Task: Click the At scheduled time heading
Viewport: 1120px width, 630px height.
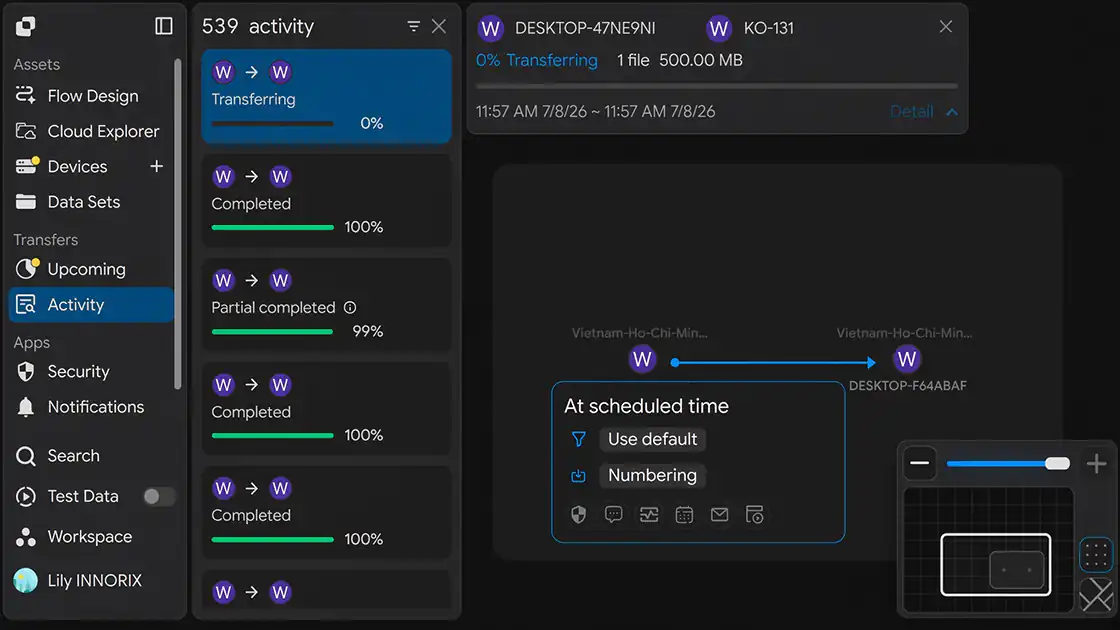Action: [x=646, y=406]
